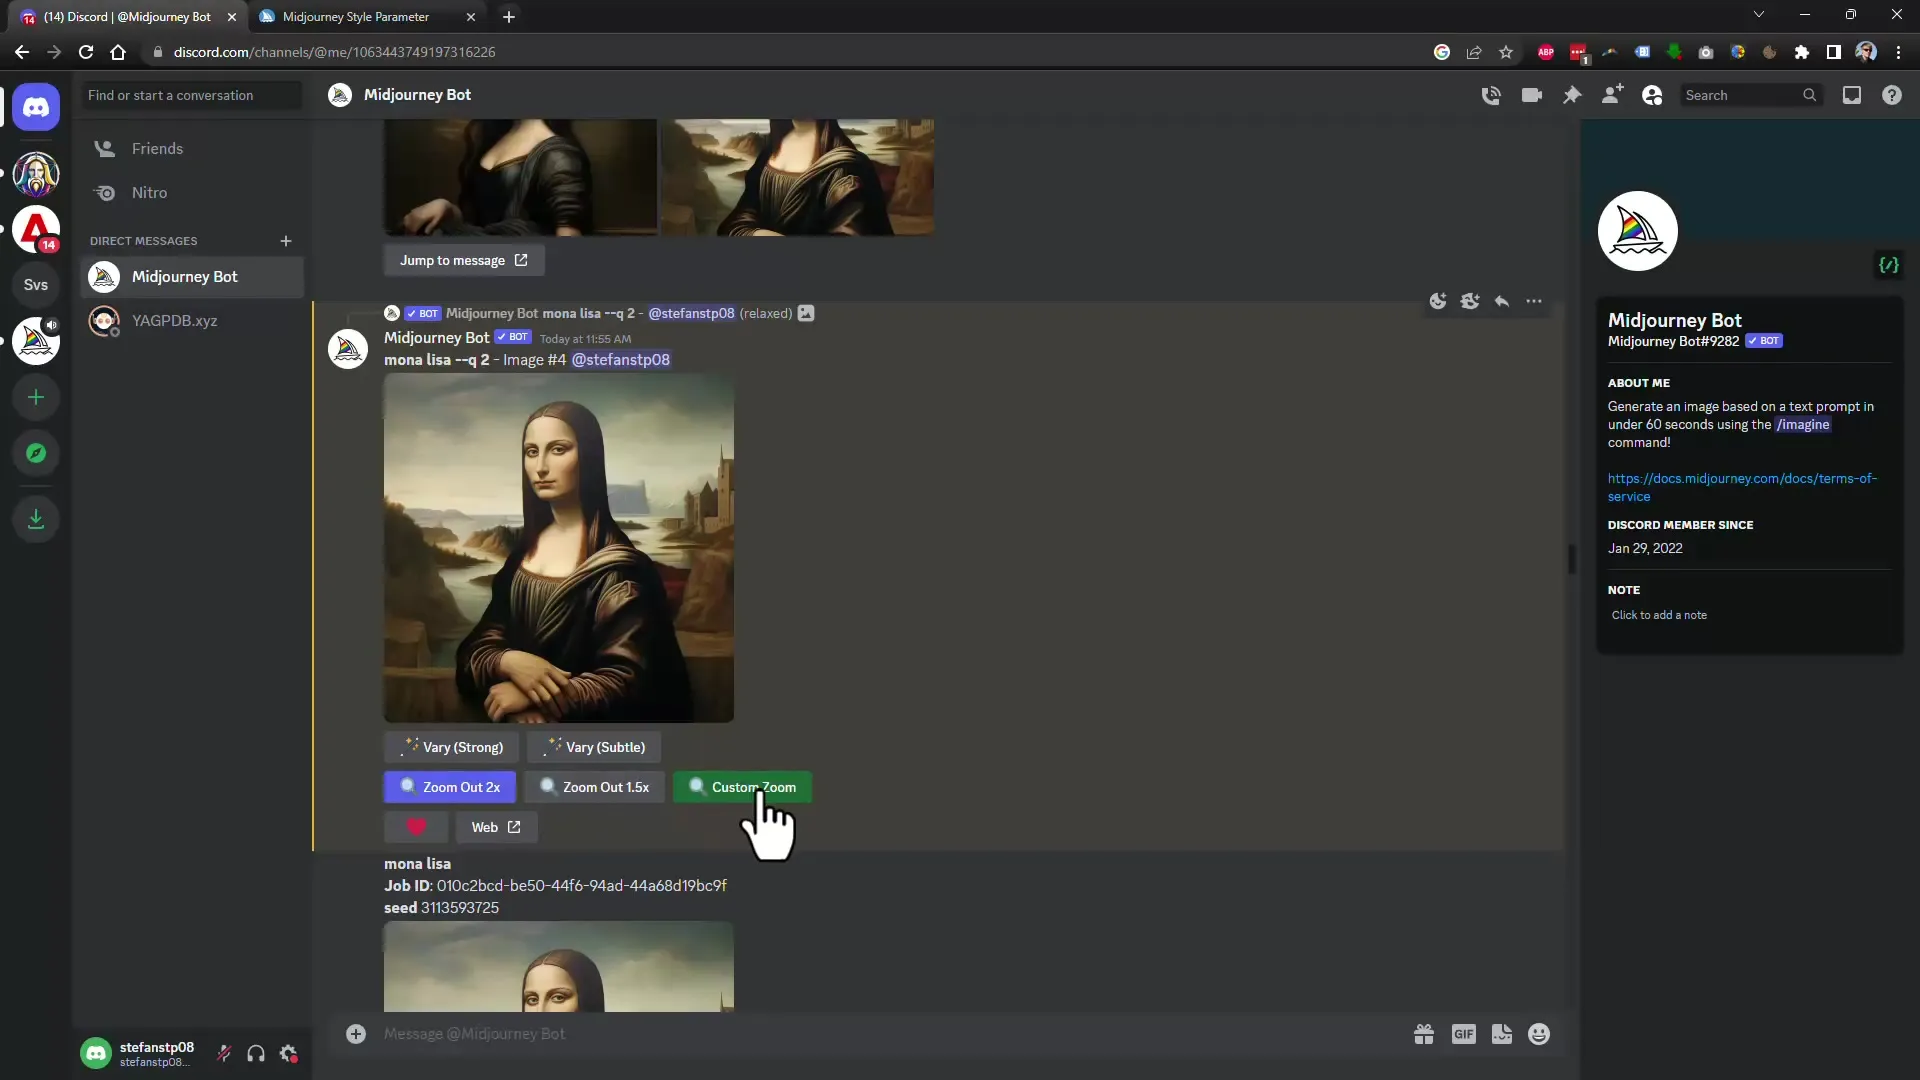1920x1080 pixels.
Task: Click Zoom Out 1.5x button
Action: (x=594, y=787)
